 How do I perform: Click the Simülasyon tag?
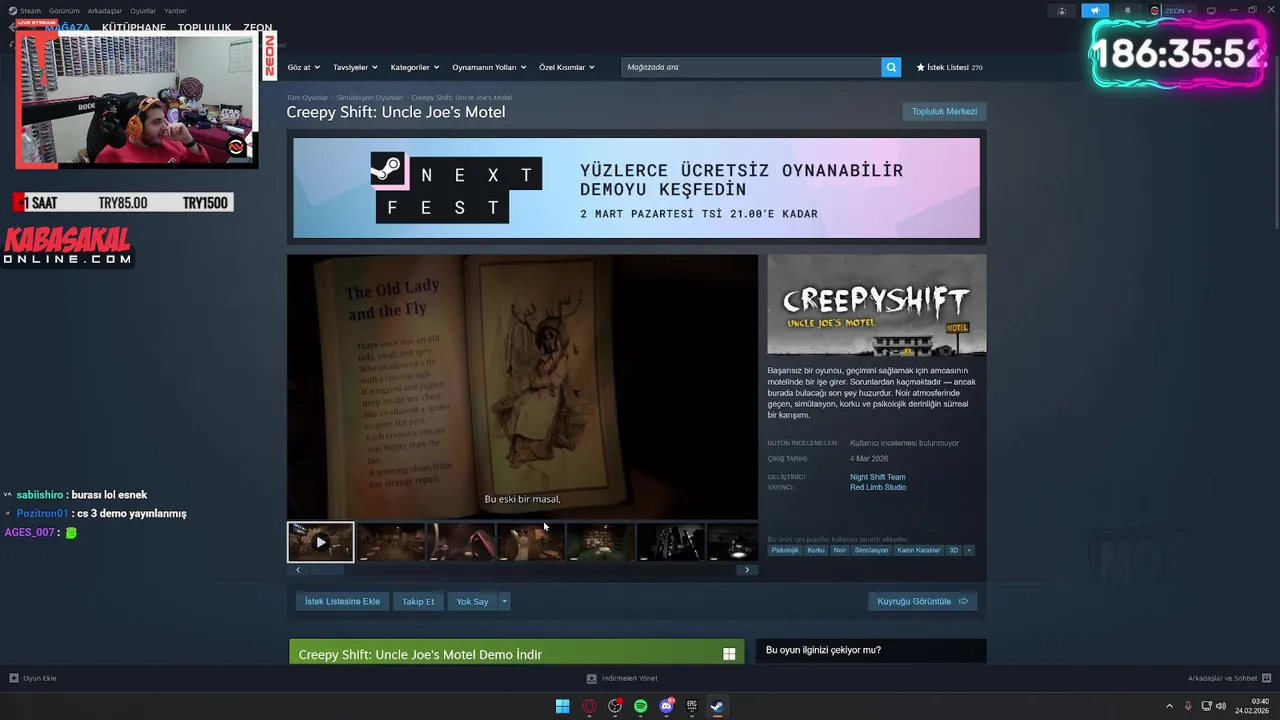tap(871, 550)
